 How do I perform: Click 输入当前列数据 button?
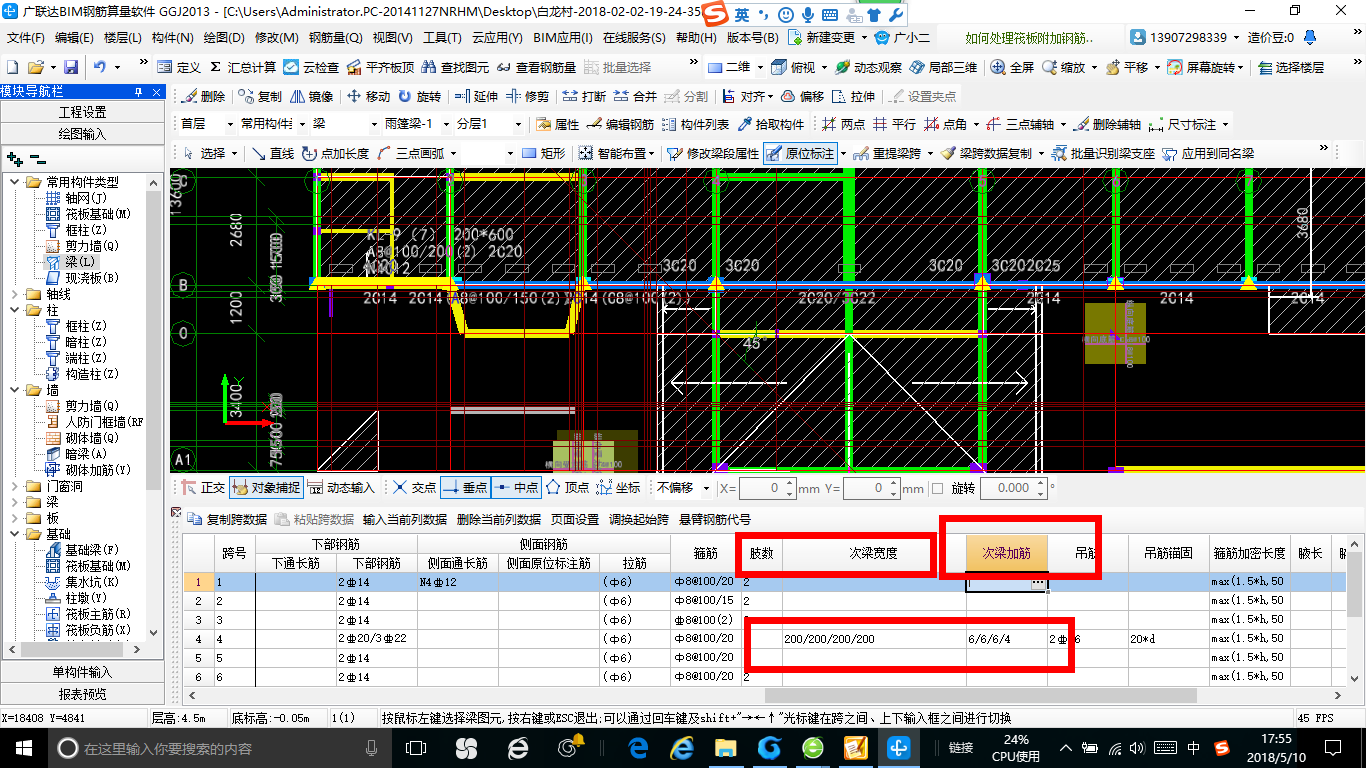pyautogui.click(x=405, y=519)
